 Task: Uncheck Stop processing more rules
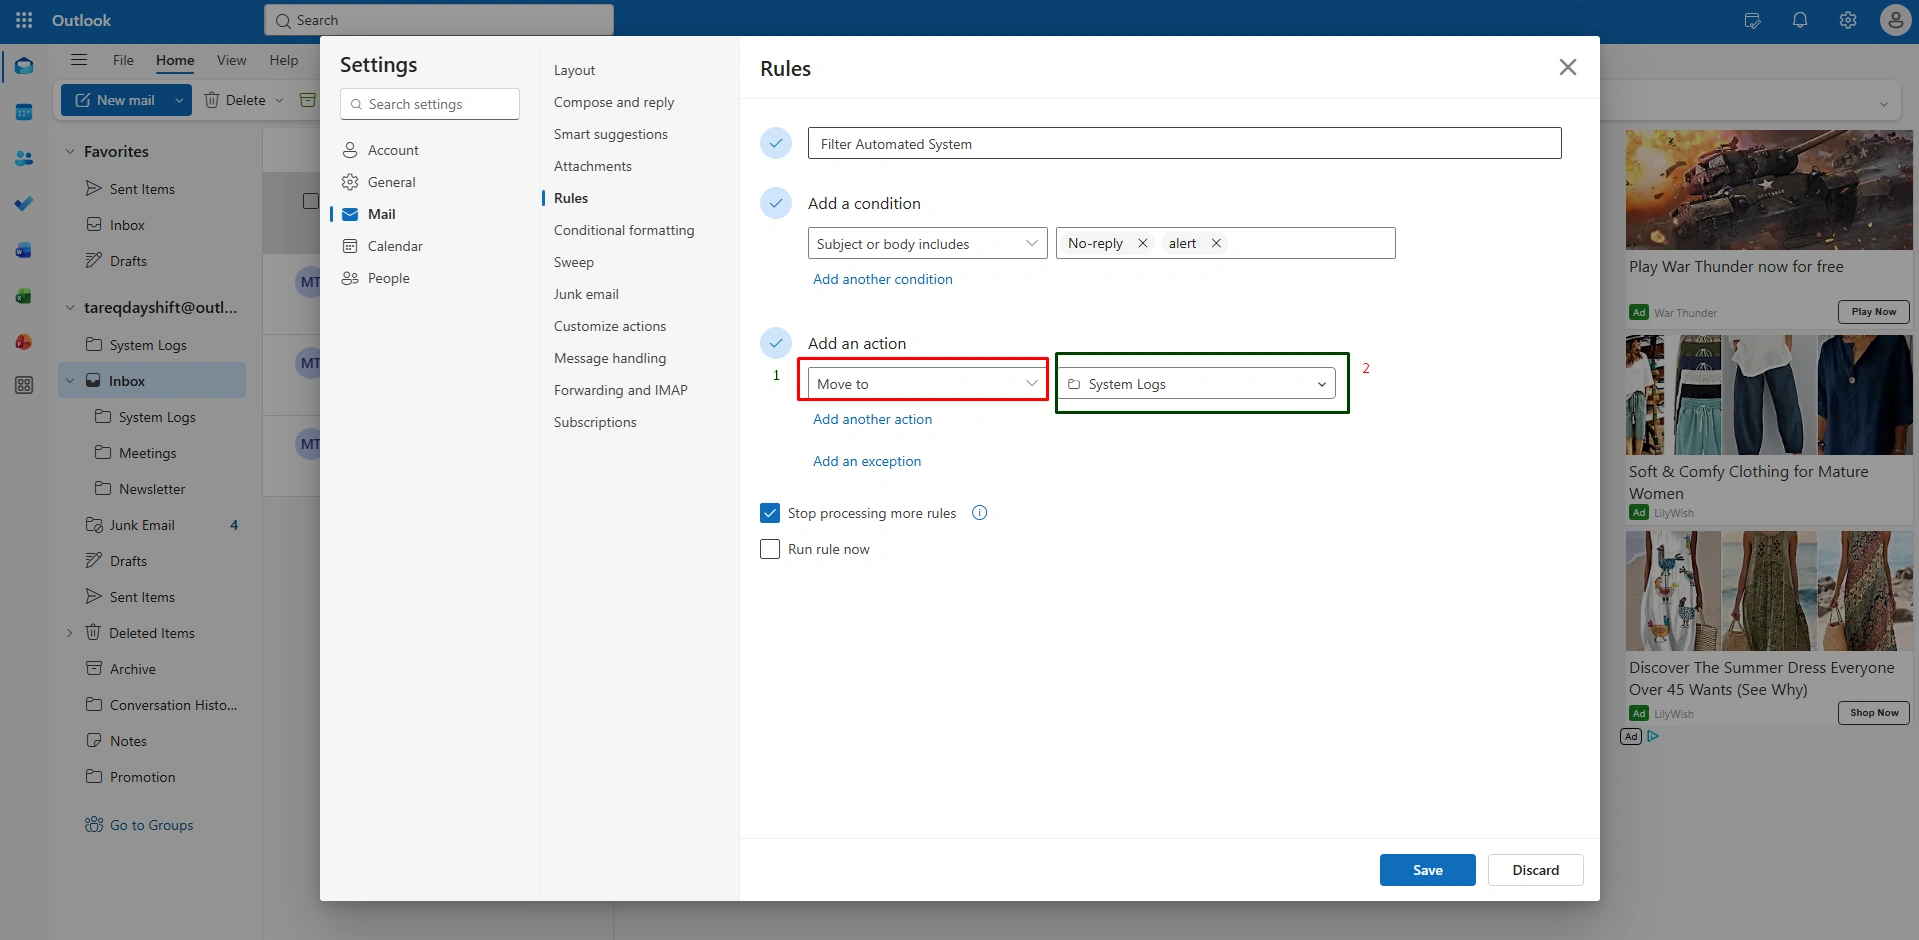click(770, 513)
